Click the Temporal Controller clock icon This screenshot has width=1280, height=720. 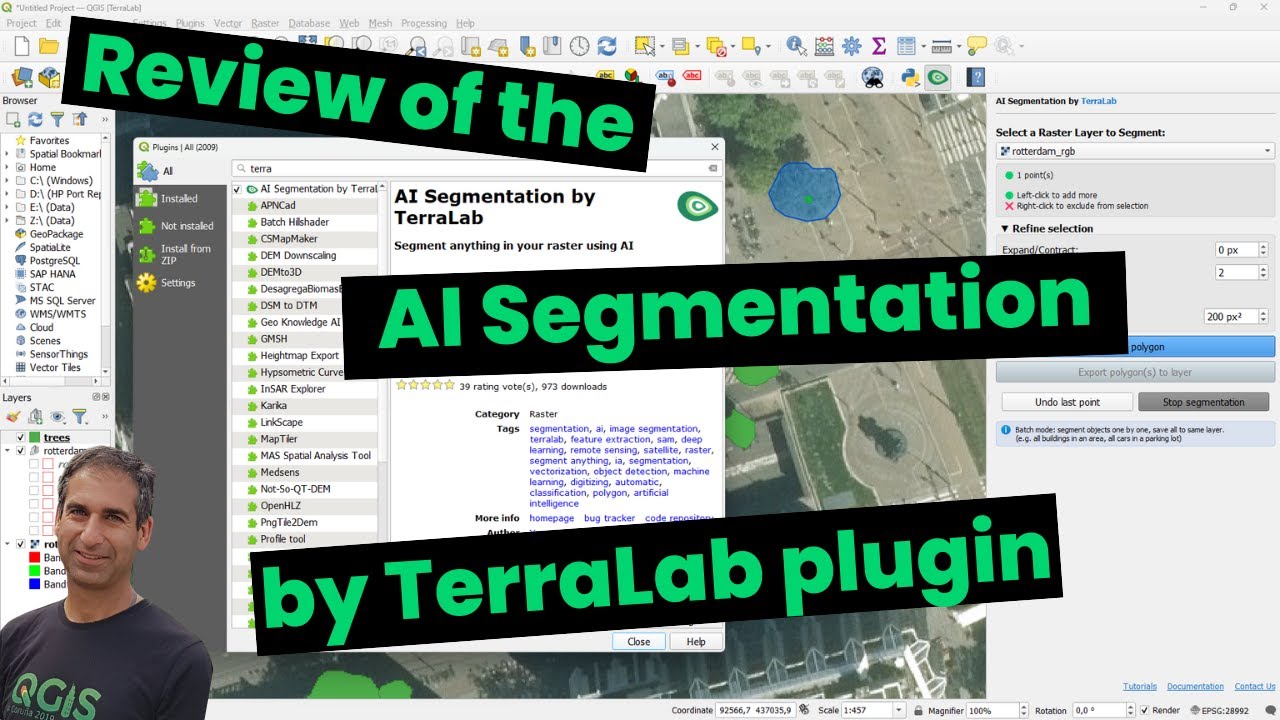tap(579, 45)
